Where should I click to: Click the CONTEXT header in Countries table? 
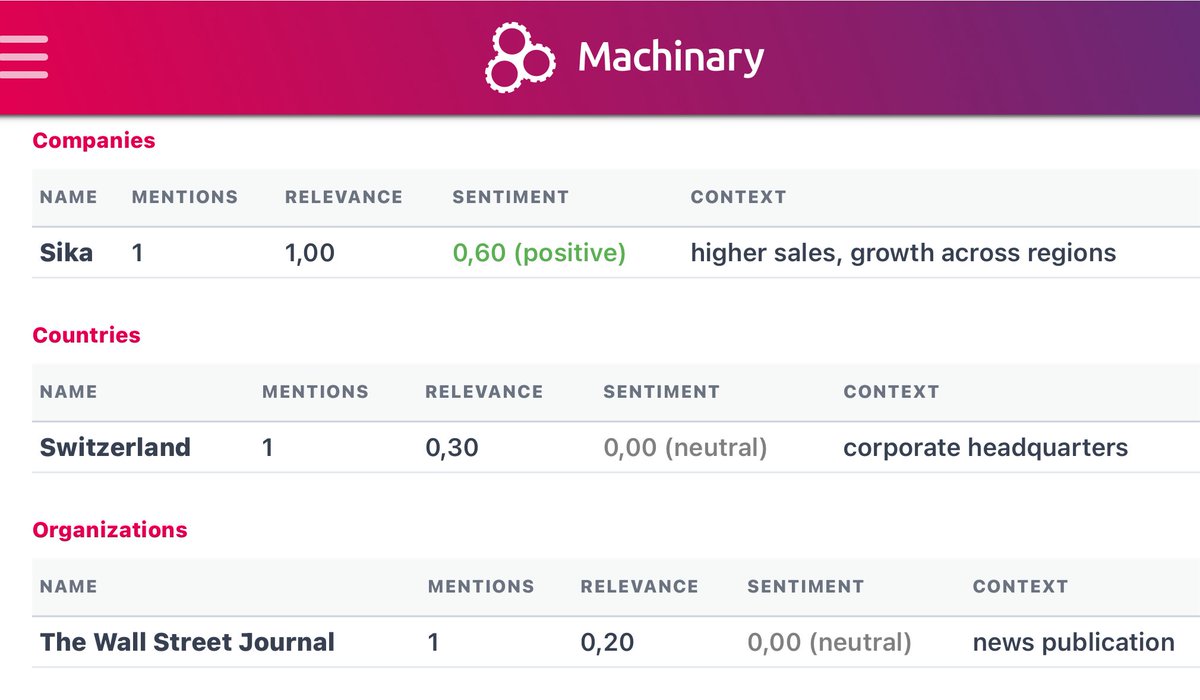[891, 392]
